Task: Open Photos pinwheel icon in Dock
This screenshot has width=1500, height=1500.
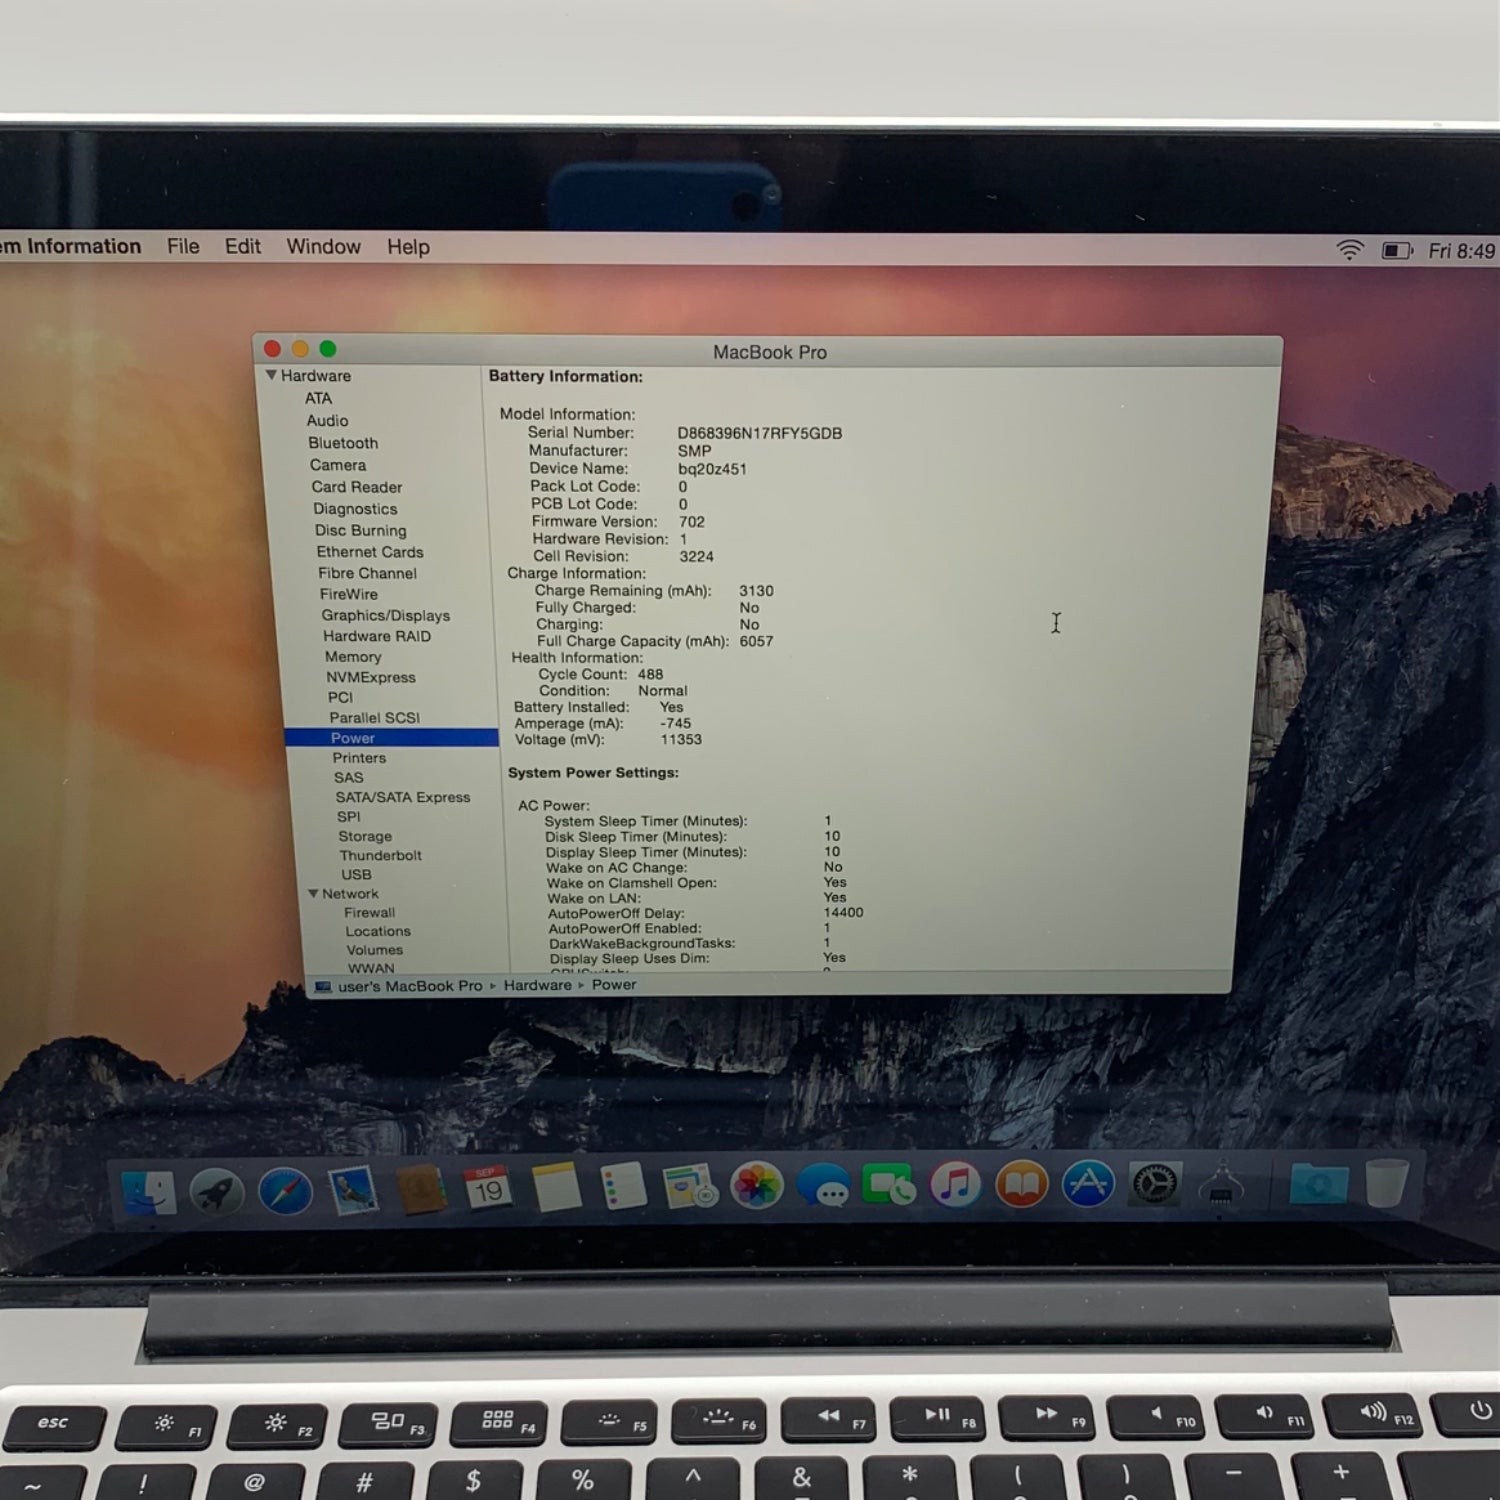Action: click(x=756, y=1186)
